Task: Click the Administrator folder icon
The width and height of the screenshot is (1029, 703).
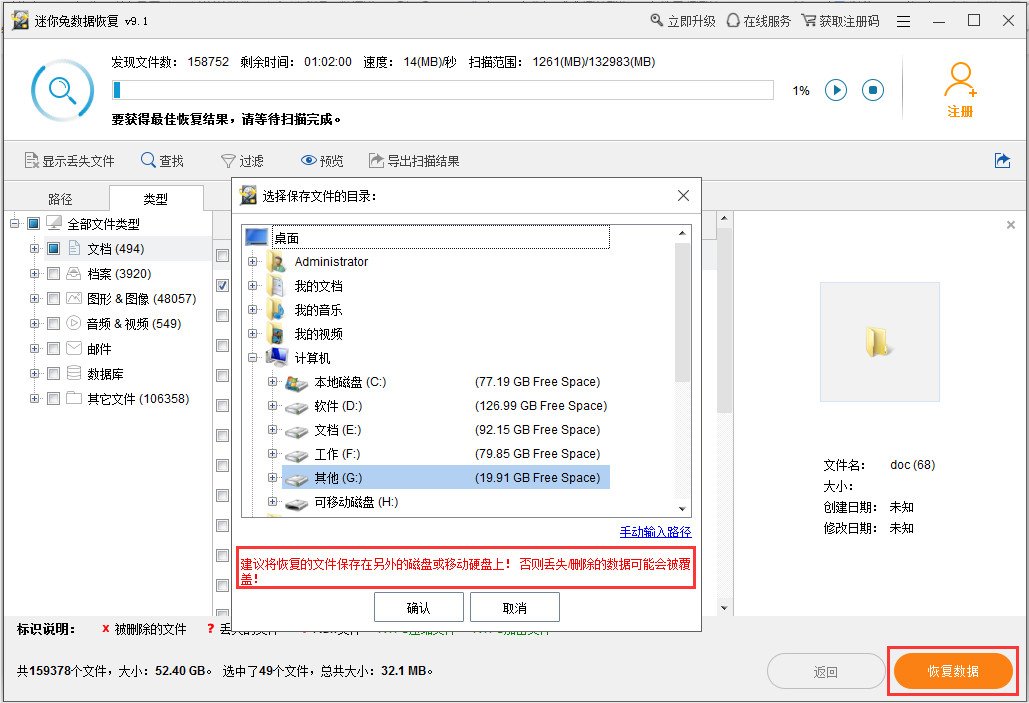Action: (x=276, y=262)
